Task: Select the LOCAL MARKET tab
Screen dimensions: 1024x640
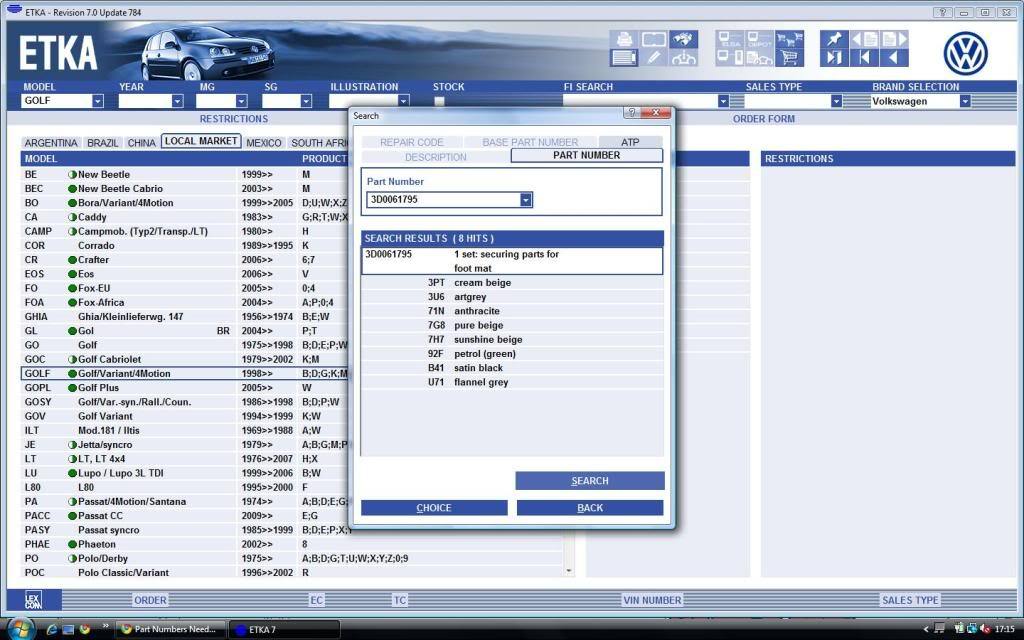Action: [x=201, y=141]
